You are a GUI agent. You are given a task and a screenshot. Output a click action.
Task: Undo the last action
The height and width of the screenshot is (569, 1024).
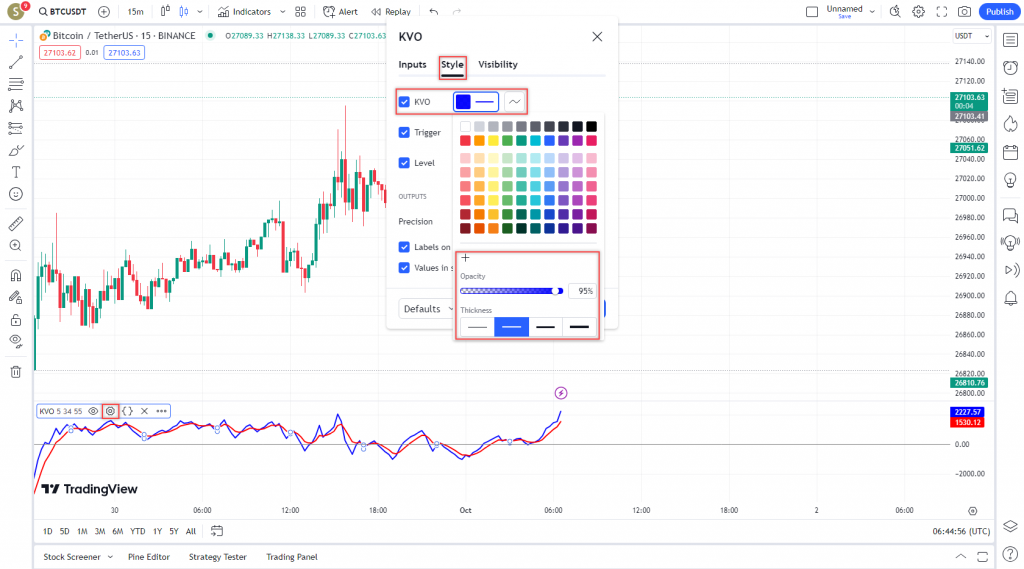coord(434,12)
